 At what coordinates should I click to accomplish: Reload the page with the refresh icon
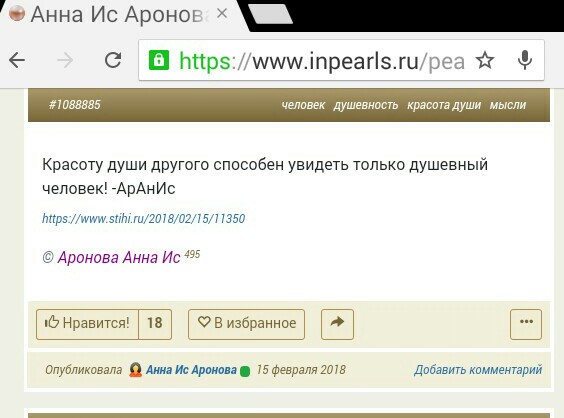[x=113, y=60]
